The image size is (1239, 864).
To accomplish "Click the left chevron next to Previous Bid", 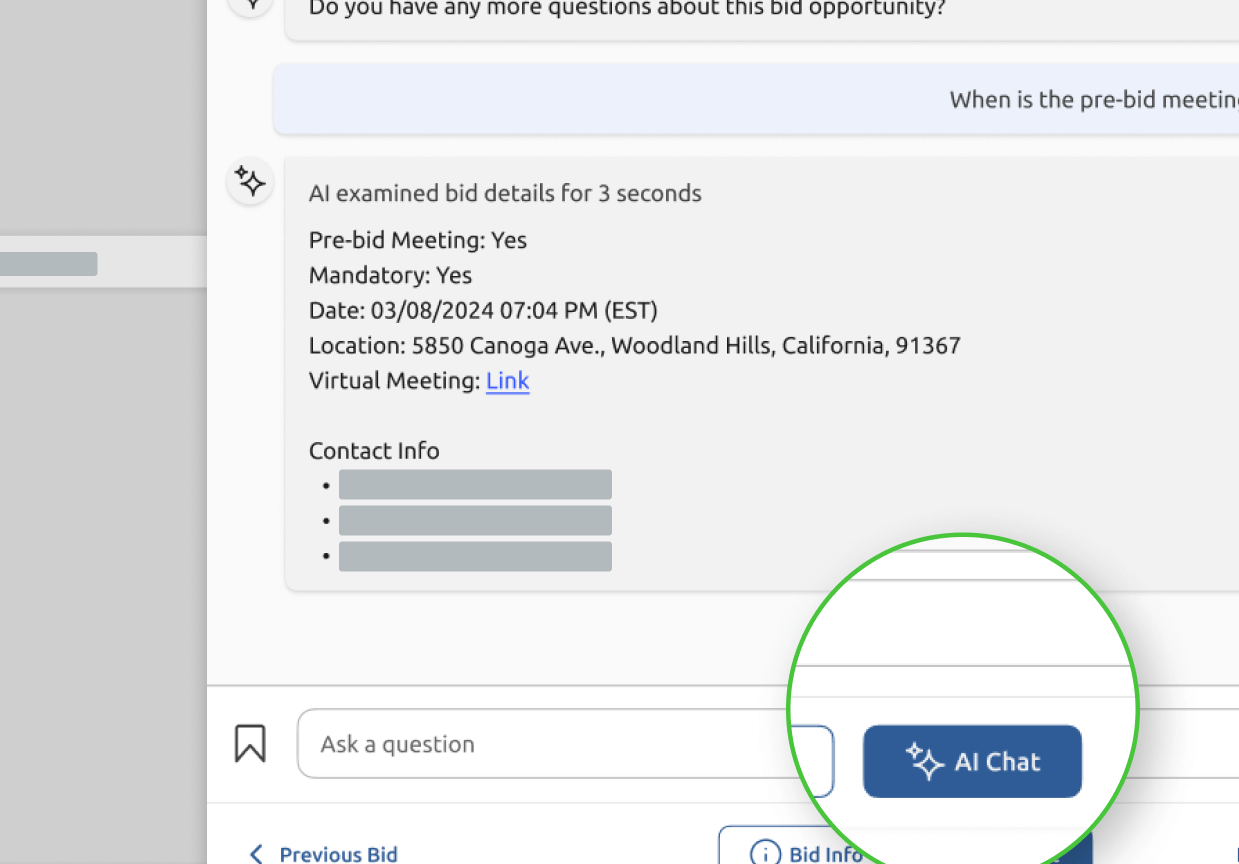I will click(x=256, y=854).
